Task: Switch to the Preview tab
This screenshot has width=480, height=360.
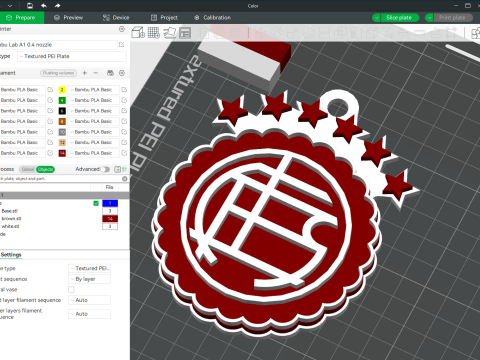Action: pyautogui.click(x=68, y=18)
